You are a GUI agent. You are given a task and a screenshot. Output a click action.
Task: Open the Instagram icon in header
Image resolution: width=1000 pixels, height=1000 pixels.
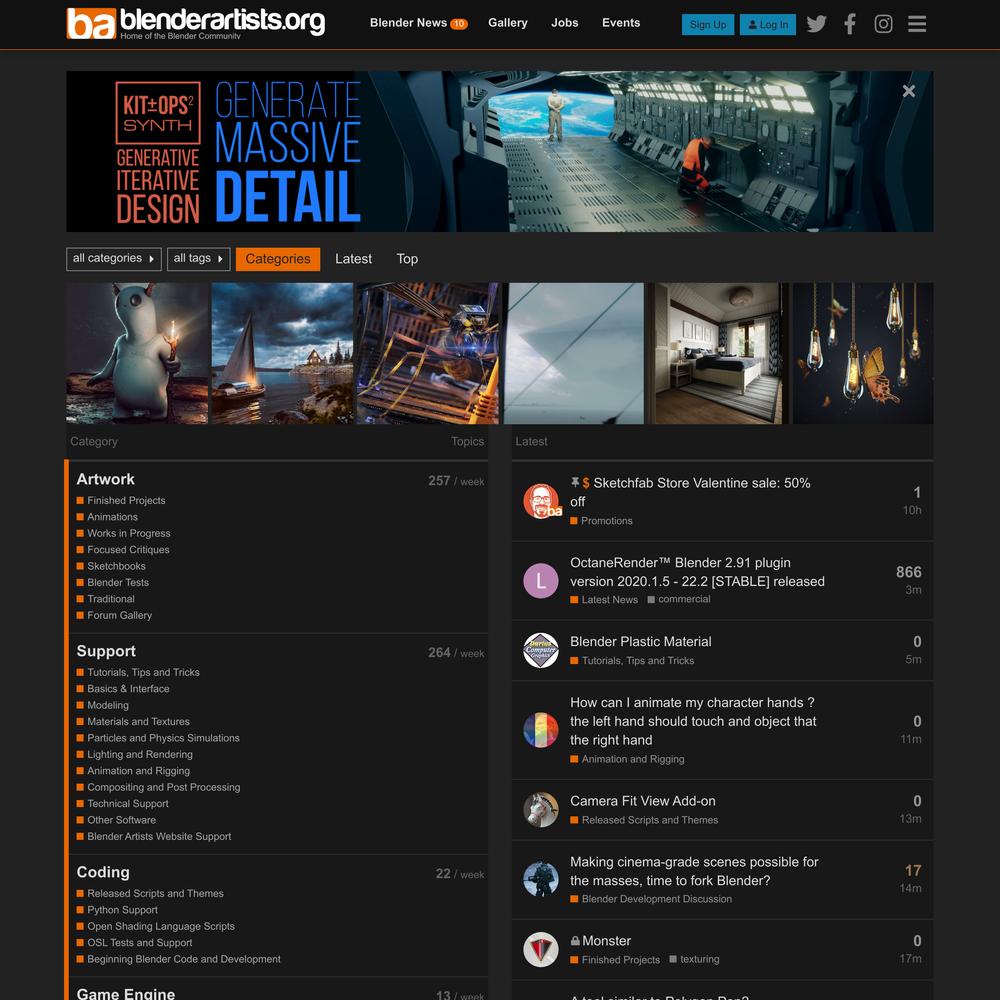coord(883,24)
